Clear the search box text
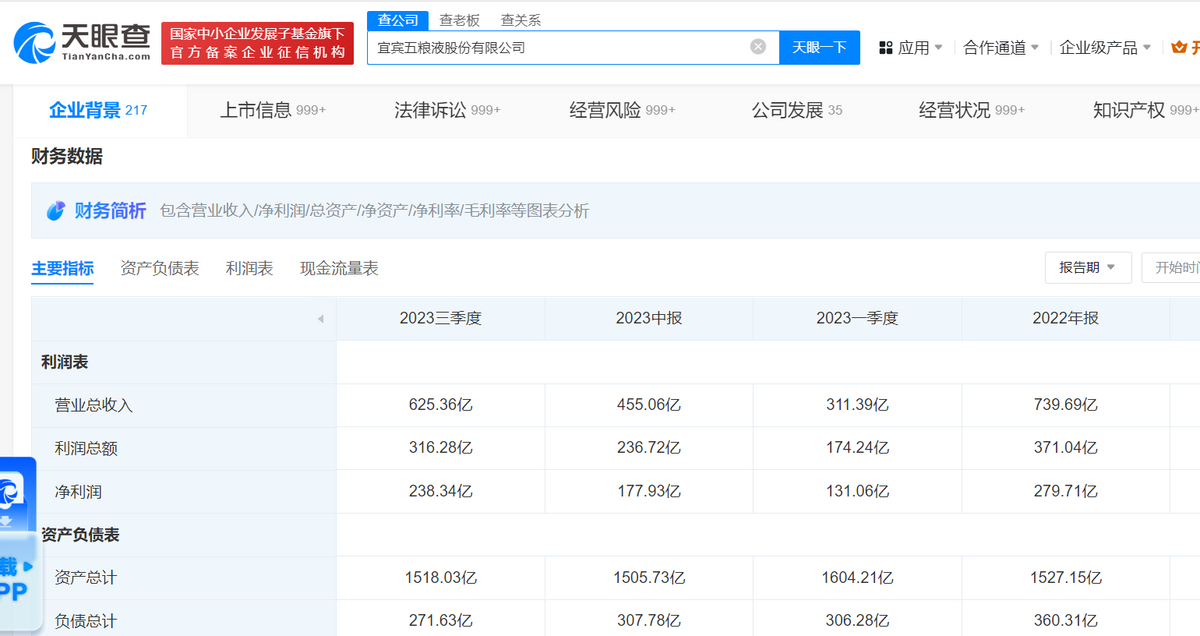1200x636 pixels. click(758, 47)
